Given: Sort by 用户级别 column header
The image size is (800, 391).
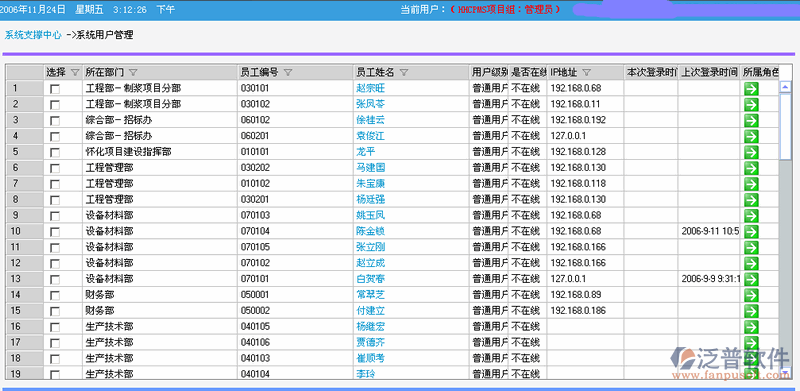Looking at the screenshot, I should (x=489, y=72).
